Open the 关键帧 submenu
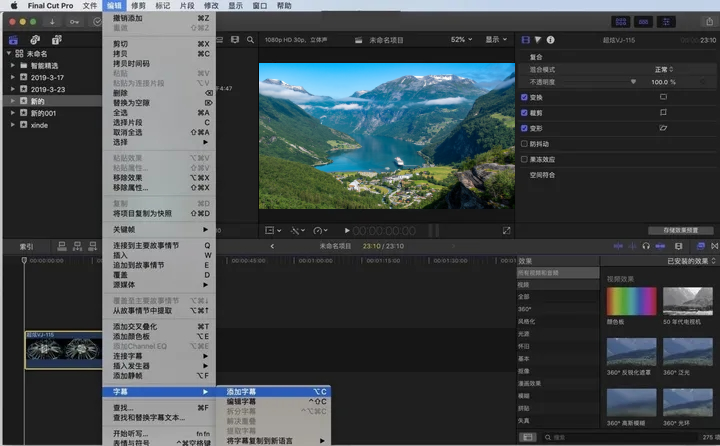Viewport: 720px width, 446px height. tap(159, 229)
